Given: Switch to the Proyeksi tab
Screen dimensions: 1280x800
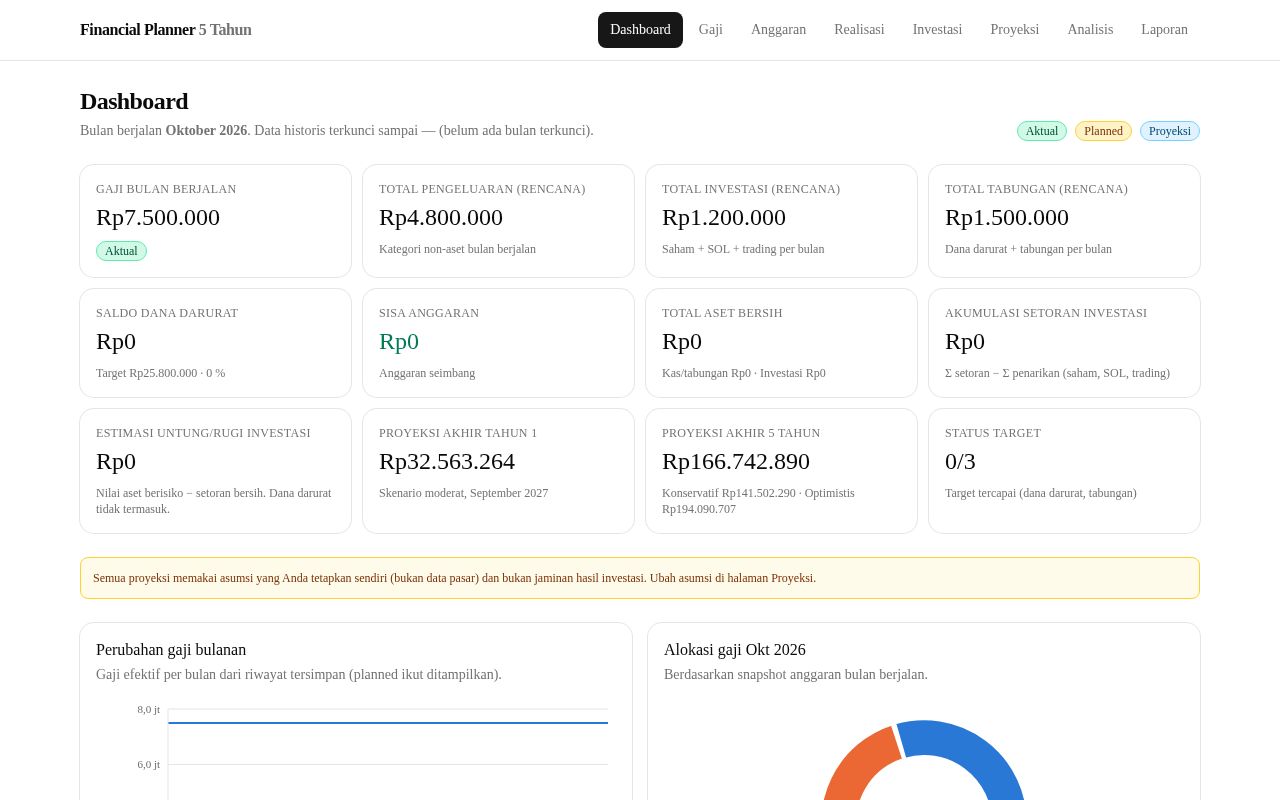Looking at the screenshot, I should pyautogui.click(x=1015, y=30).
